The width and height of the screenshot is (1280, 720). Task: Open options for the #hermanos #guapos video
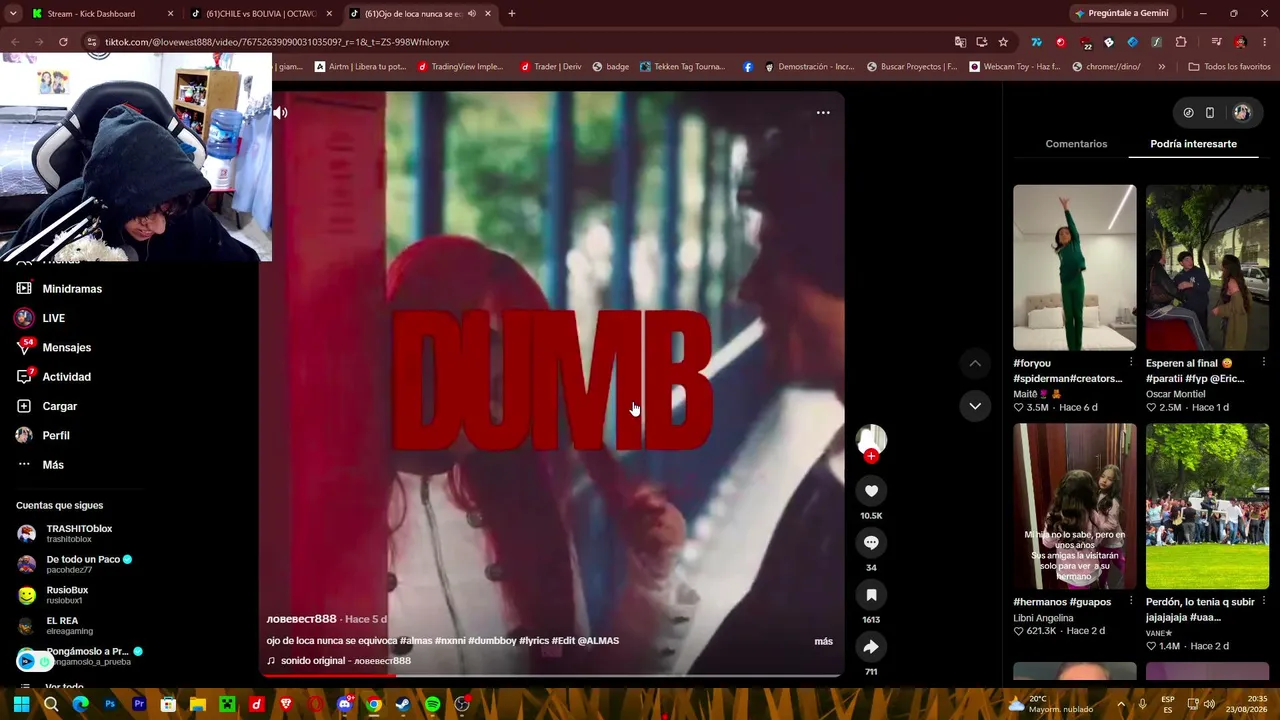click(1131, 601)
